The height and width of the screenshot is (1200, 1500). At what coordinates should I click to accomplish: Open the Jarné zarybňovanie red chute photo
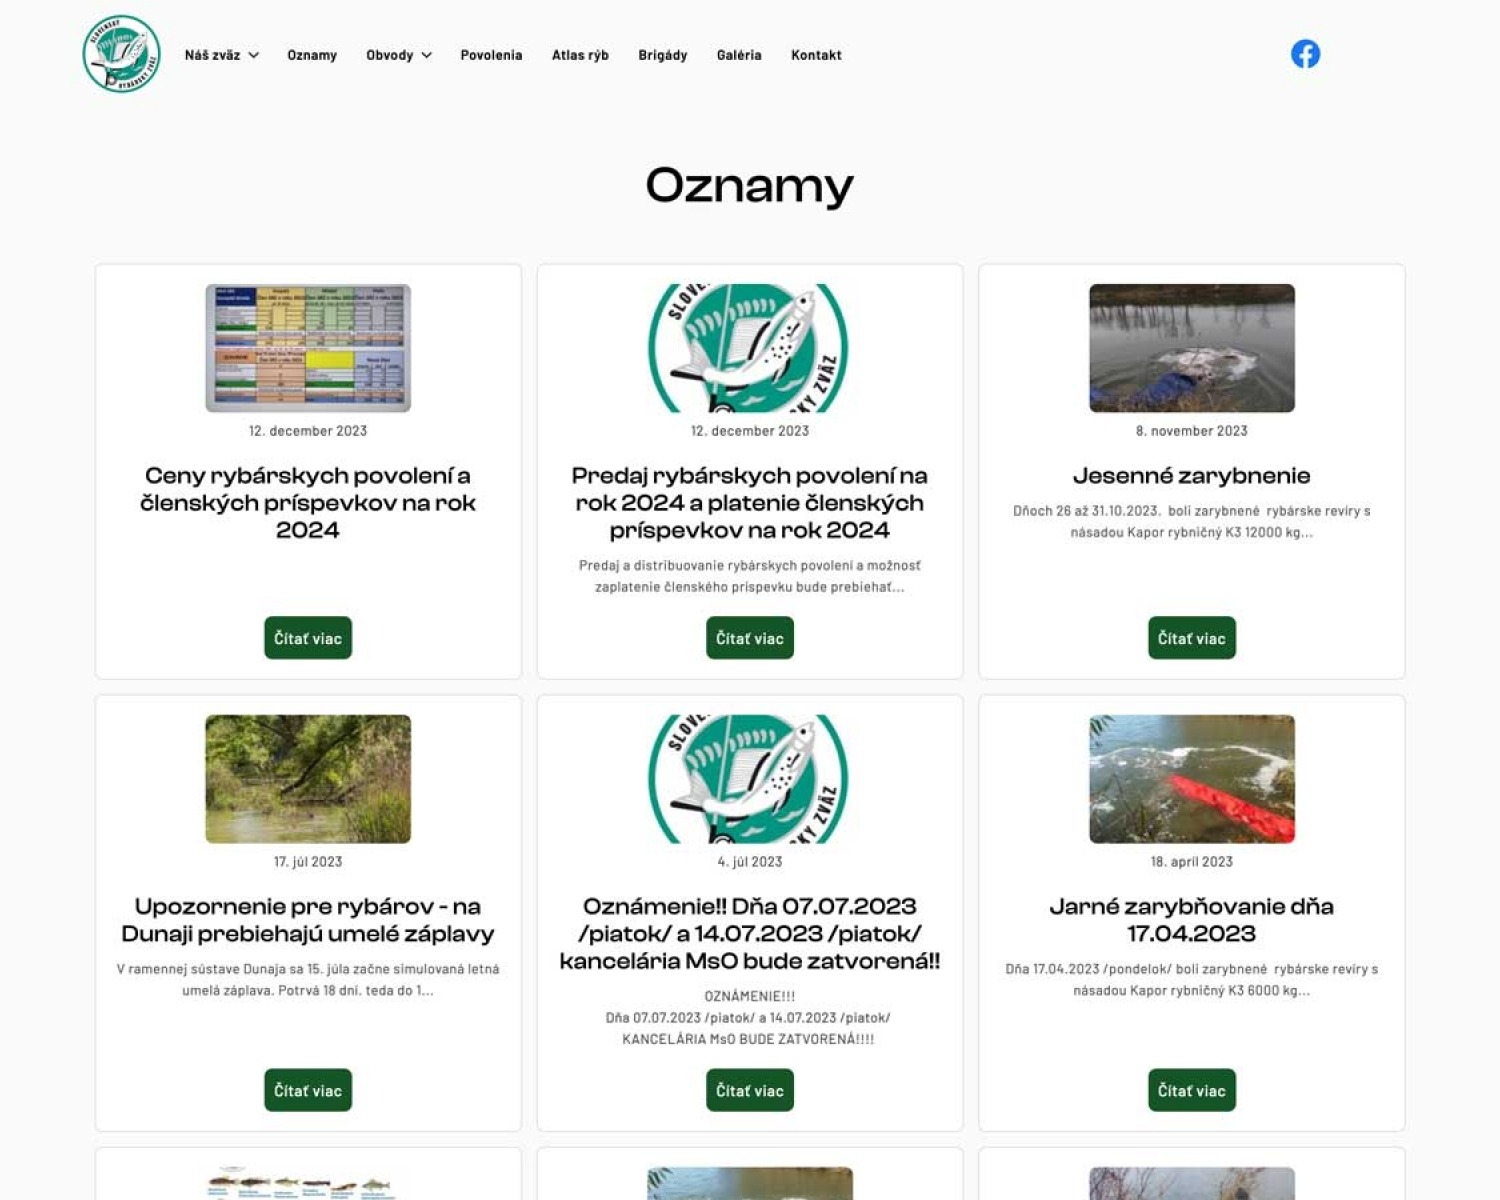click(x=1191, y=779)
